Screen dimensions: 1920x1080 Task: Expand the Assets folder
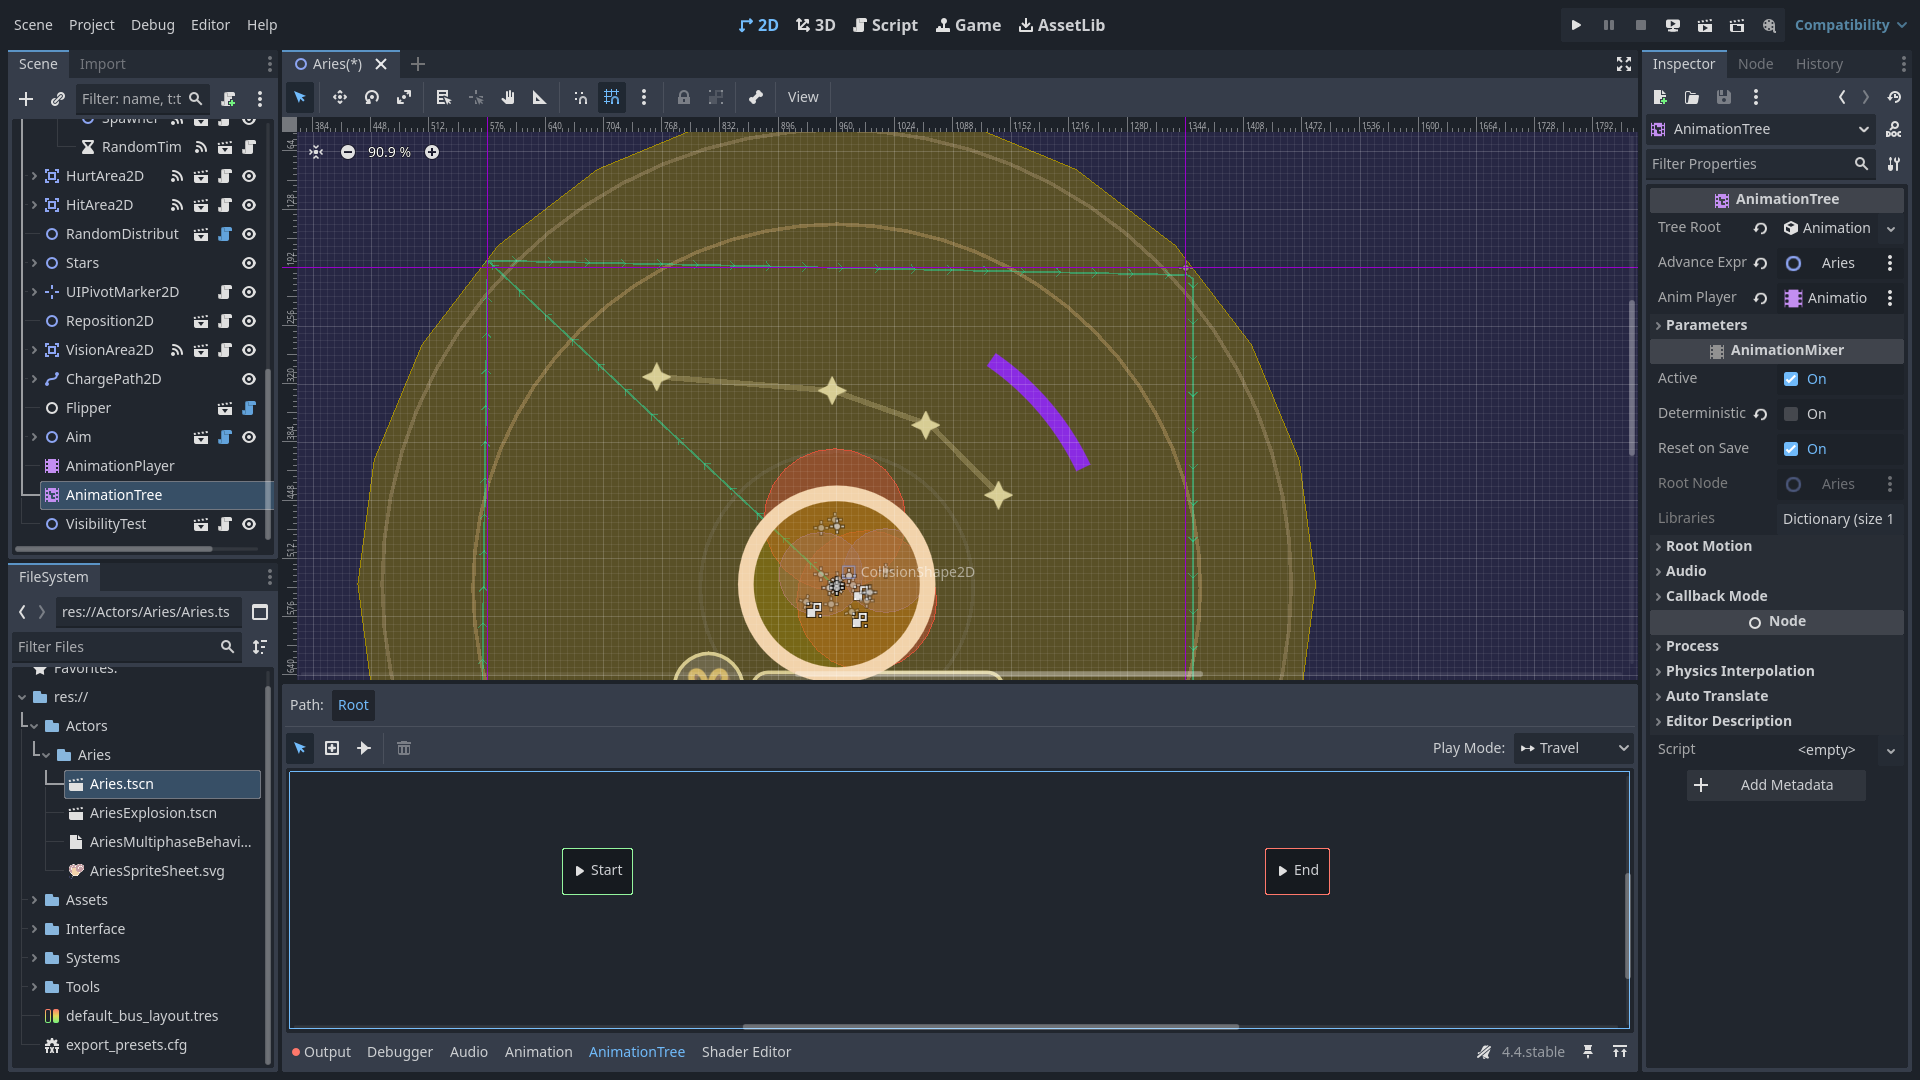34,900
